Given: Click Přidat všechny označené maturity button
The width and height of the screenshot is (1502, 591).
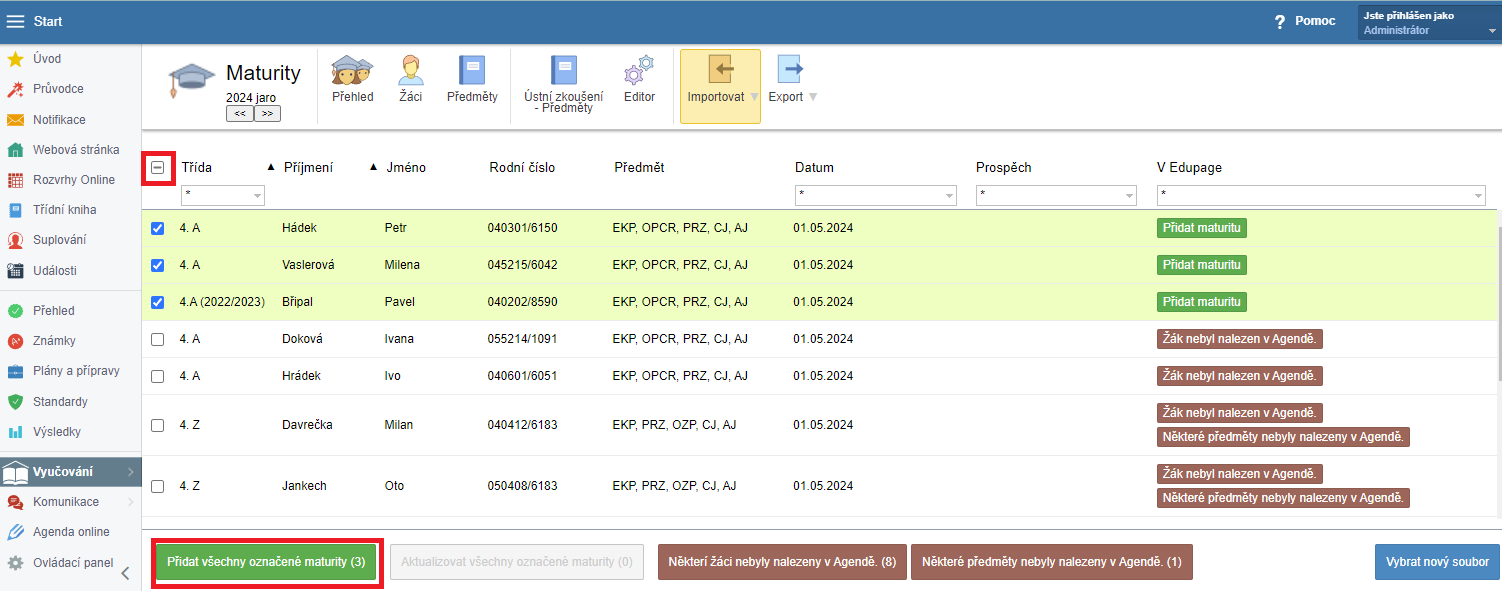Looking at the screenshot, I should [x=266, y=562].
